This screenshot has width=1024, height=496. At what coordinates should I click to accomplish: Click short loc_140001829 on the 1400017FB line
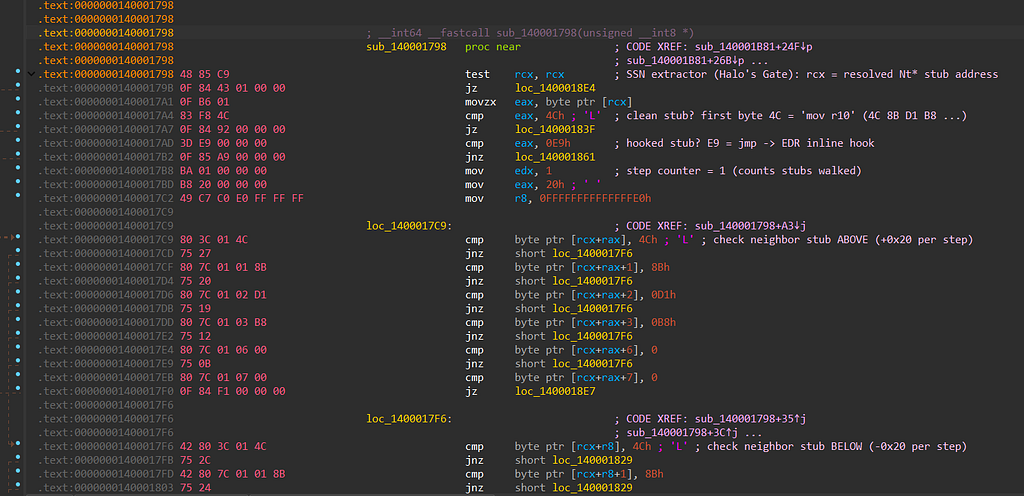click(573, 460)
